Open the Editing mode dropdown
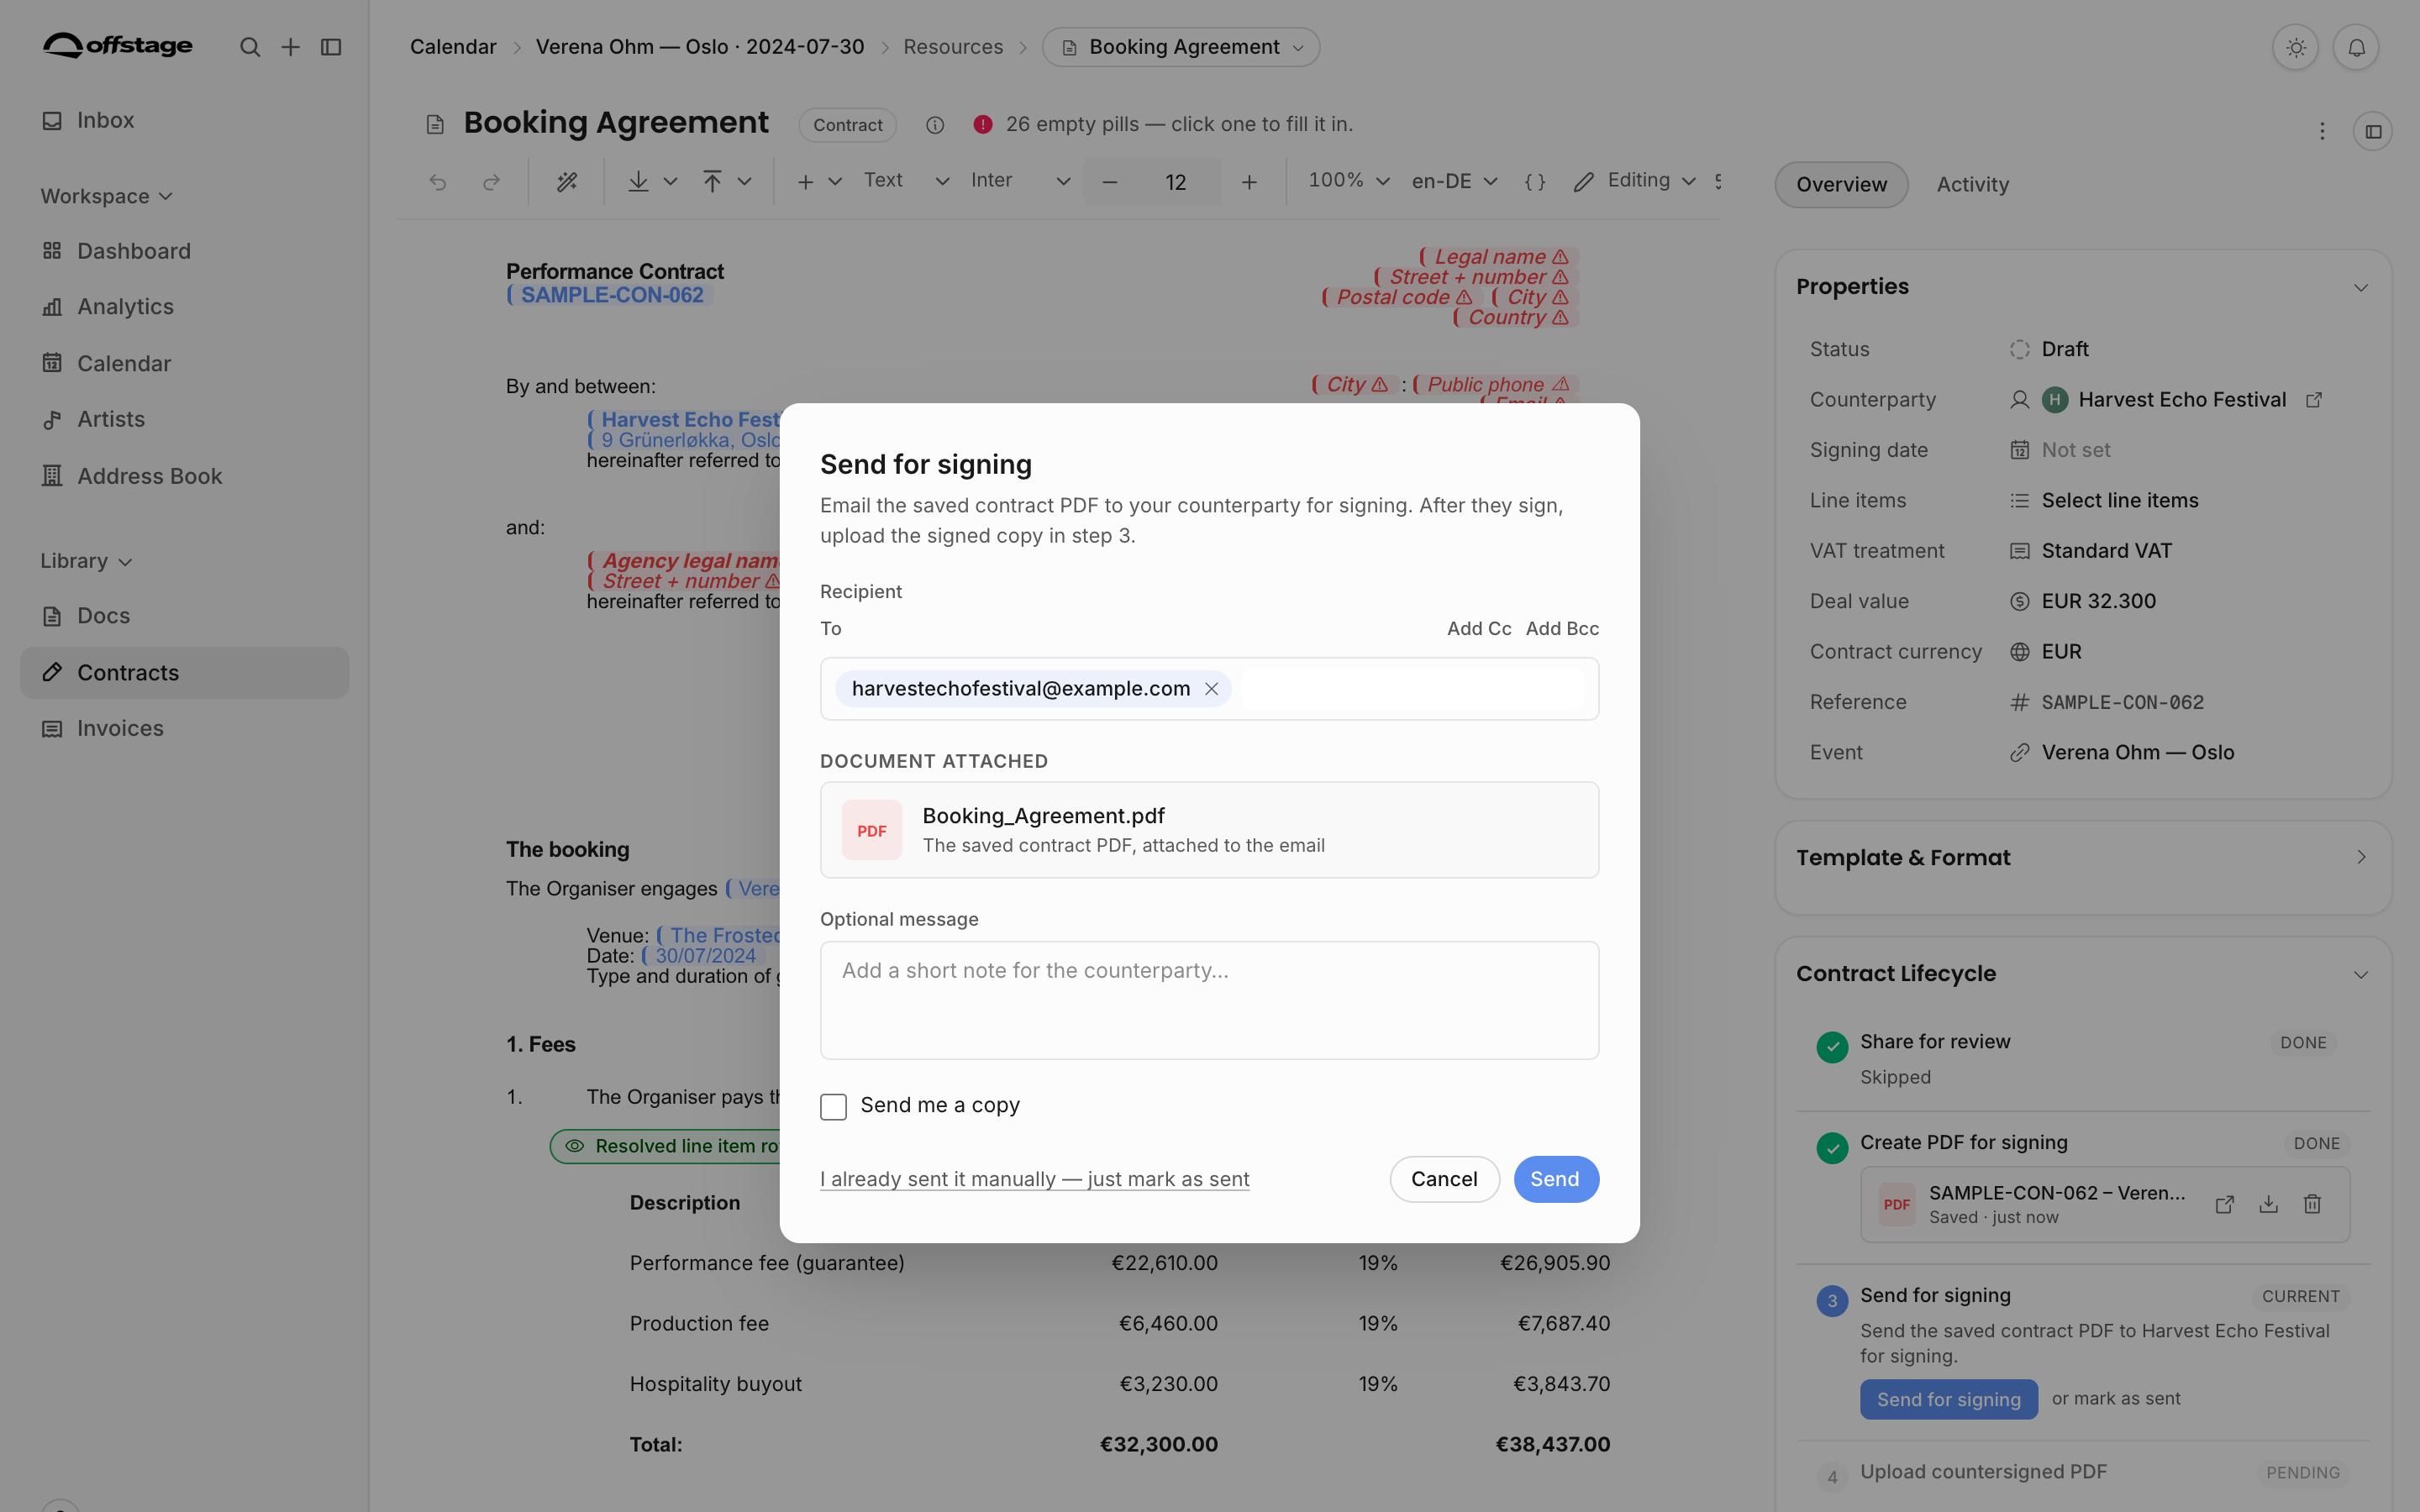 pos(1635,181)
